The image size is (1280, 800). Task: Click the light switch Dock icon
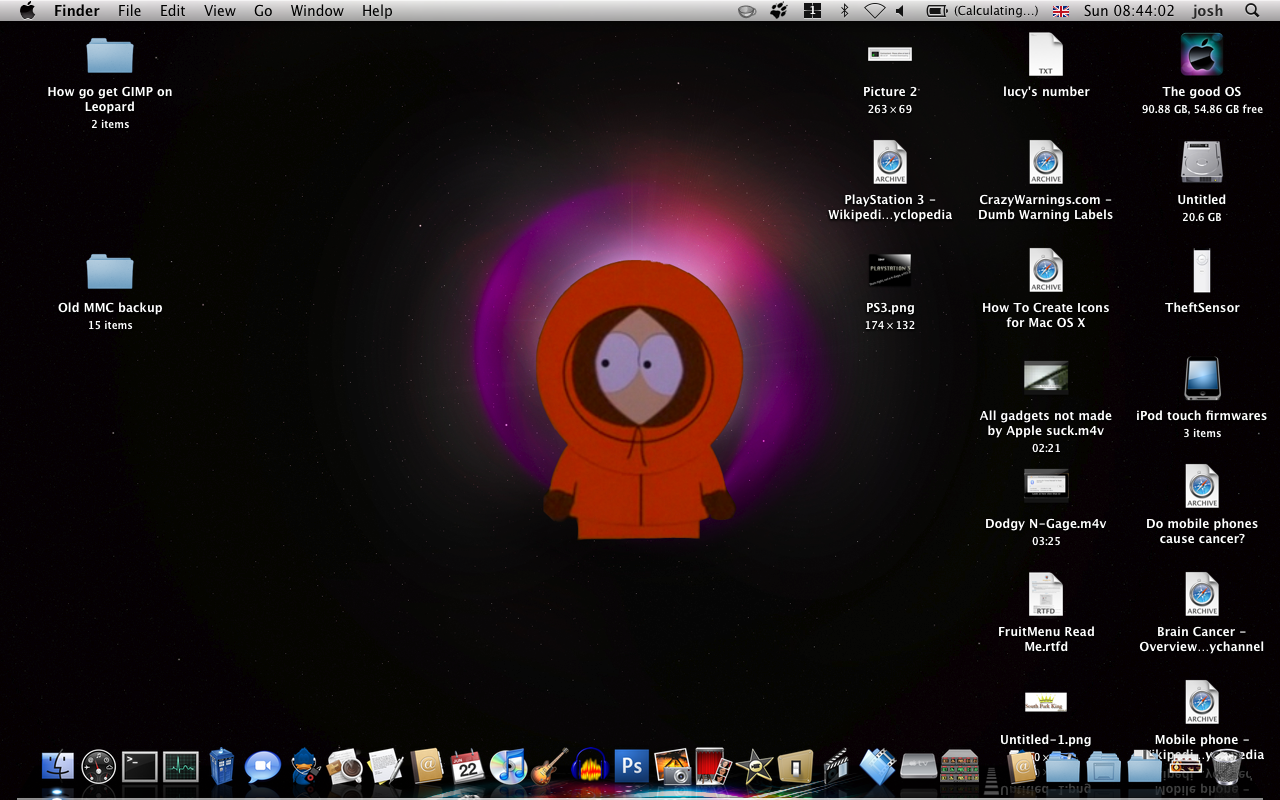[795, 767]
